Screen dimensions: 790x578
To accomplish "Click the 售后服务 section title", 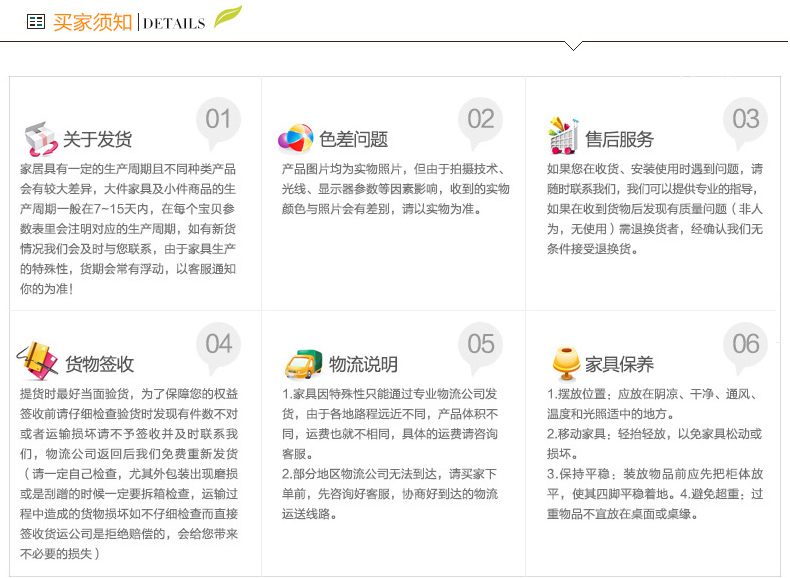I will click(619, 139).
